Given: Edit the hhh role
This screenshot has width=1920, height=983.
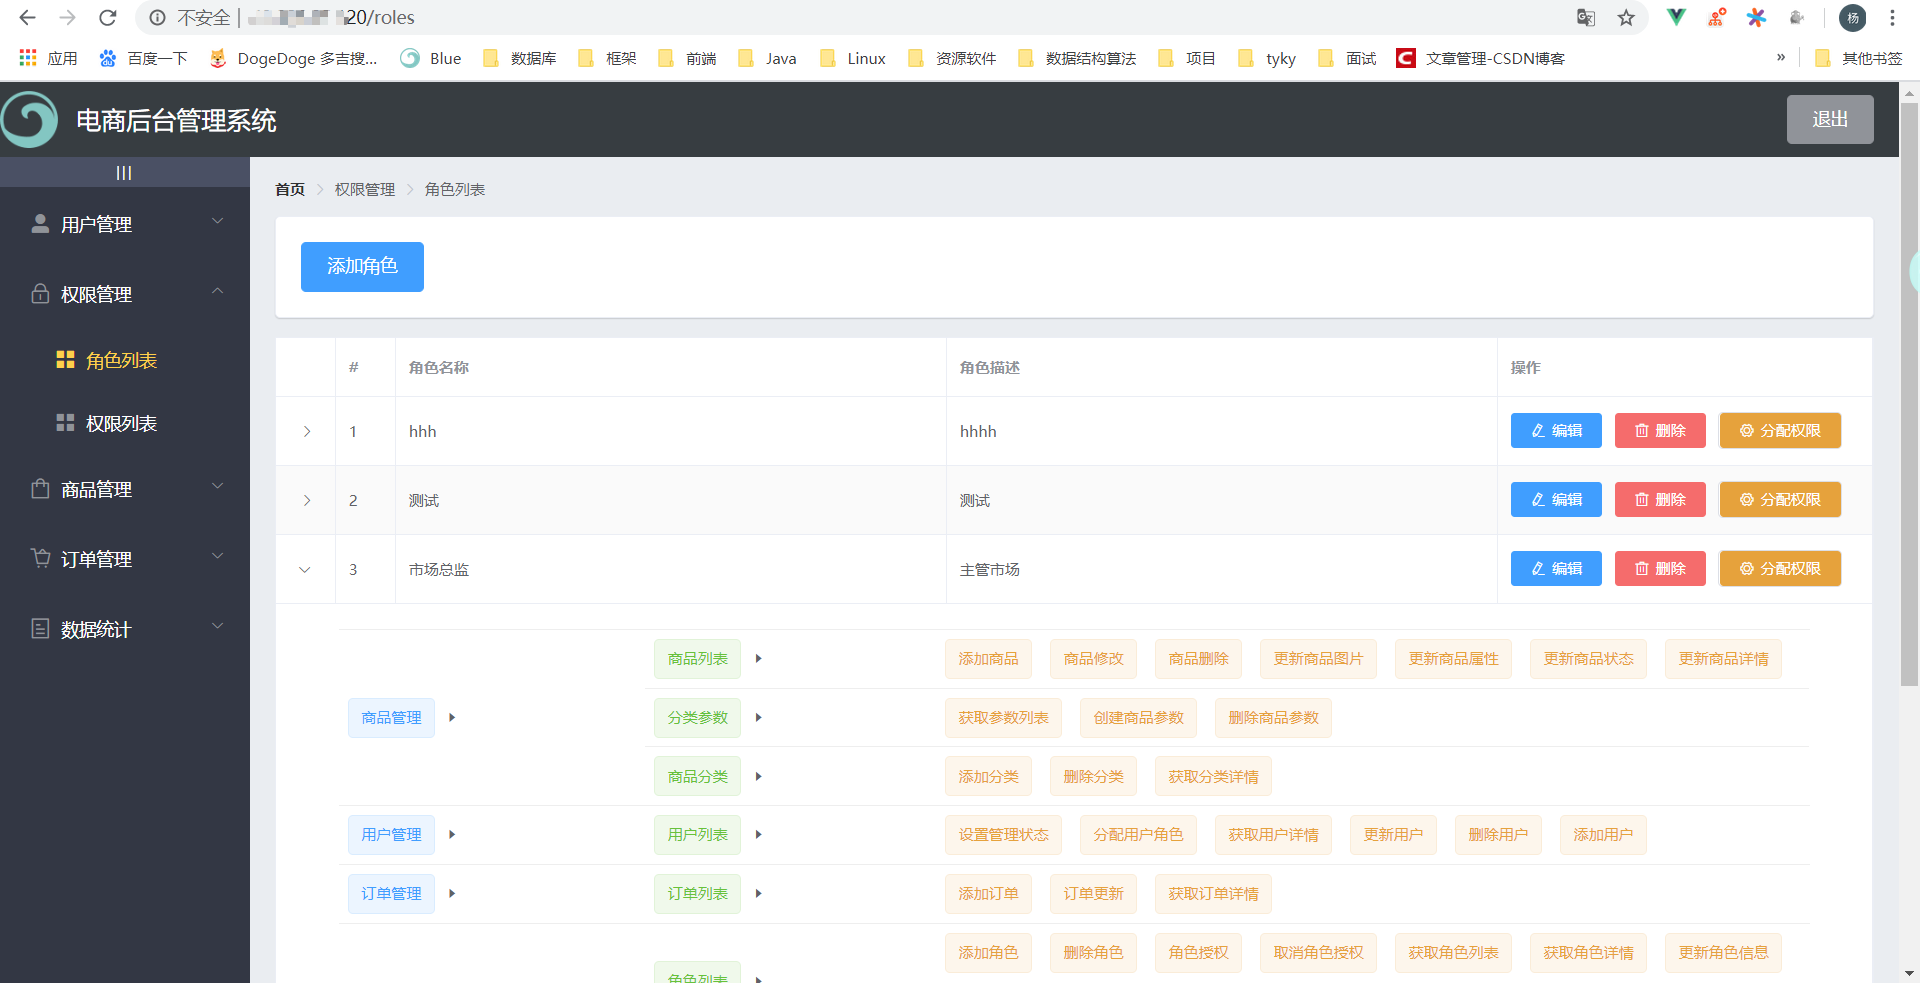Looking at the screenshot, I should tap(1556, 430).
